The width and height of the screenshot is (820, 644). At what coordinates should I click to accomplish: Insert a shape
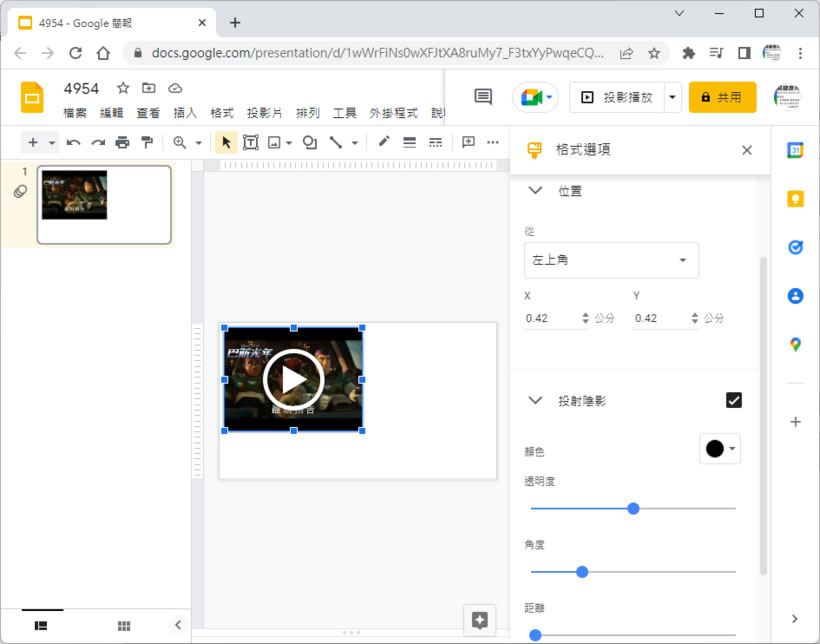310,142
